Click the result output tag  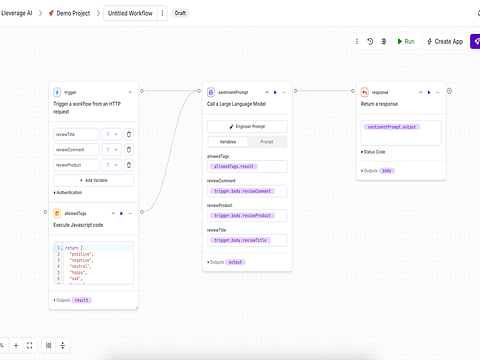(82, 300)
